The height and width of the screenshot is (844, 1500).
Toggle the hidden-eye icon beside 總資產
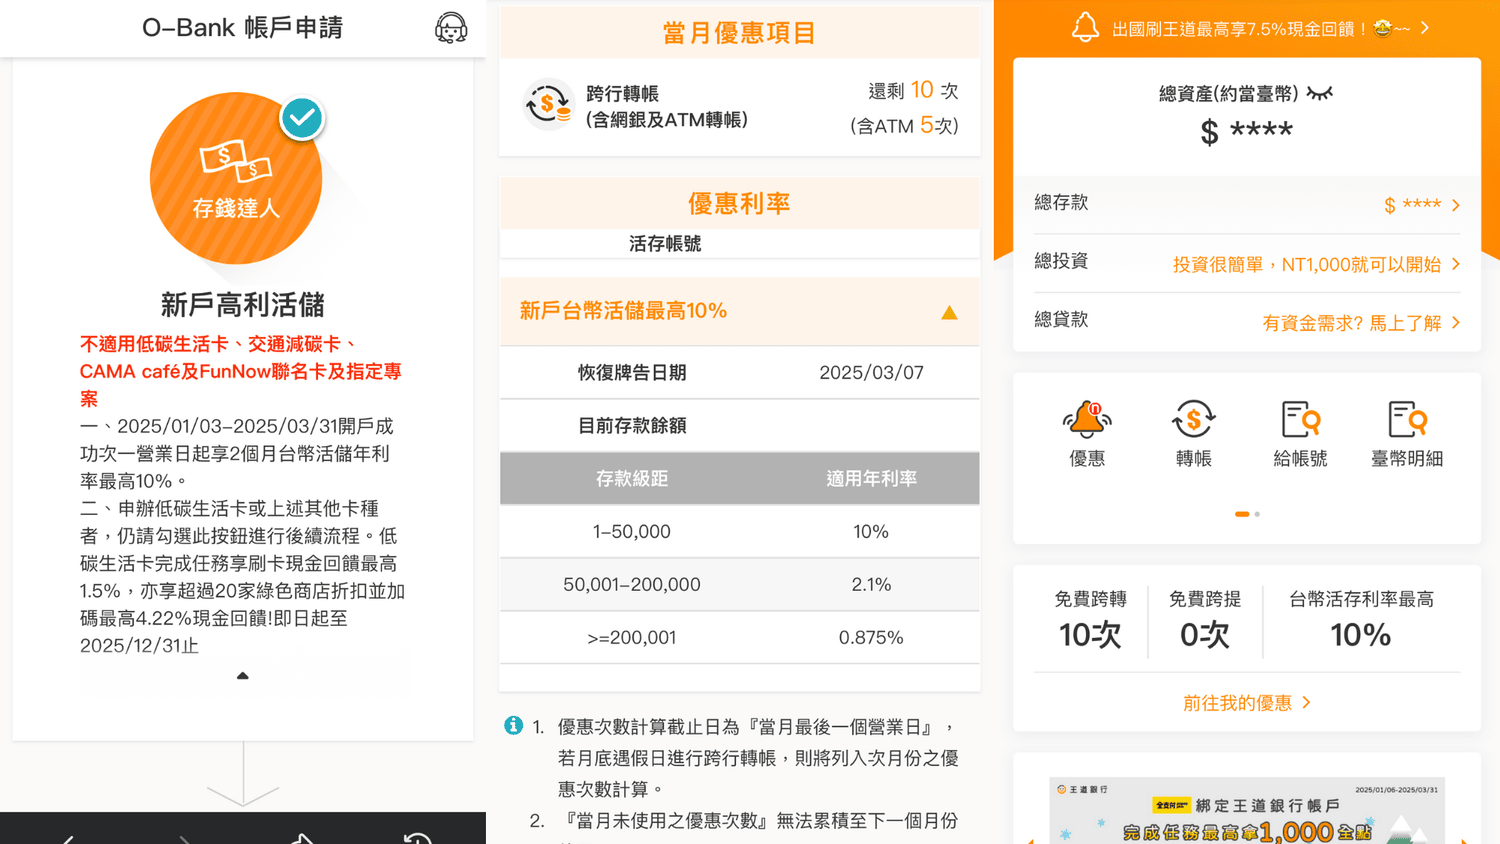click(1320, 94)
